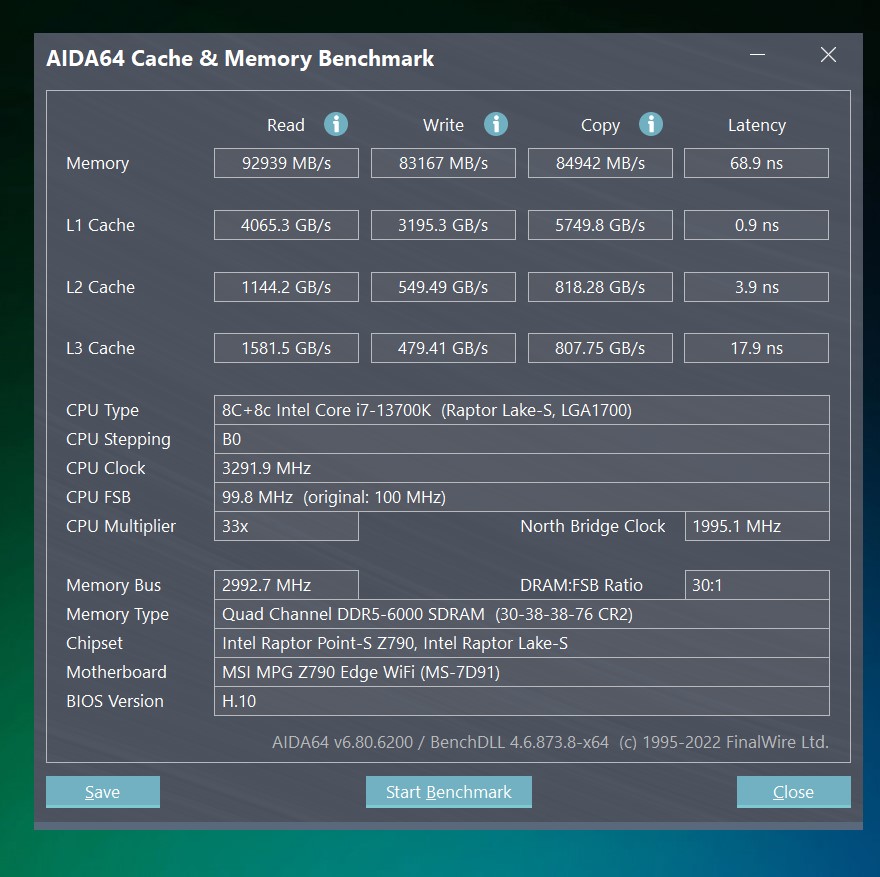
Task: Click the info icon beside Write
Action: point(496,125)
